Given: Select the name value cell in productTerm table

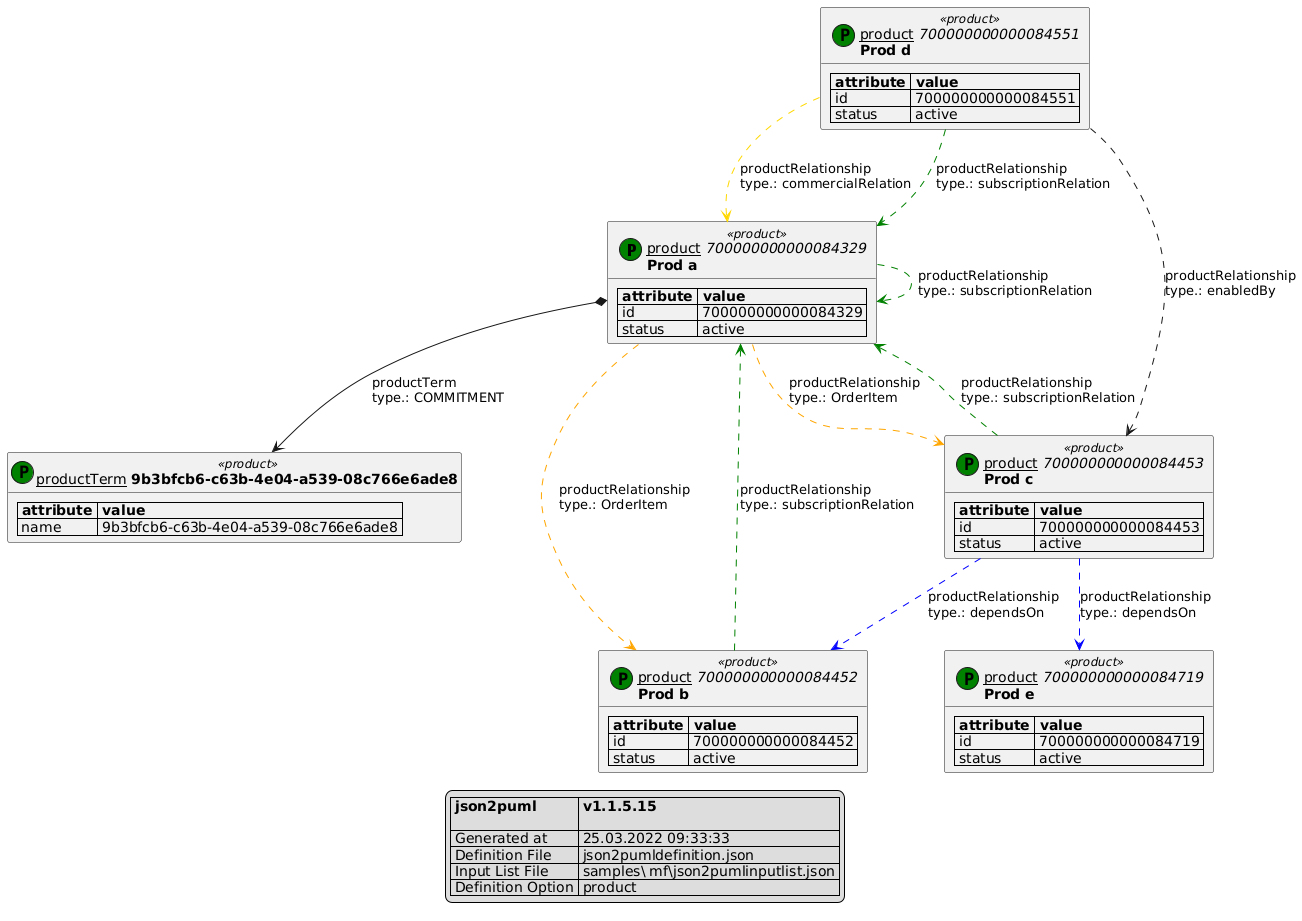Looking at the screenshot, I should pos(249,527).
